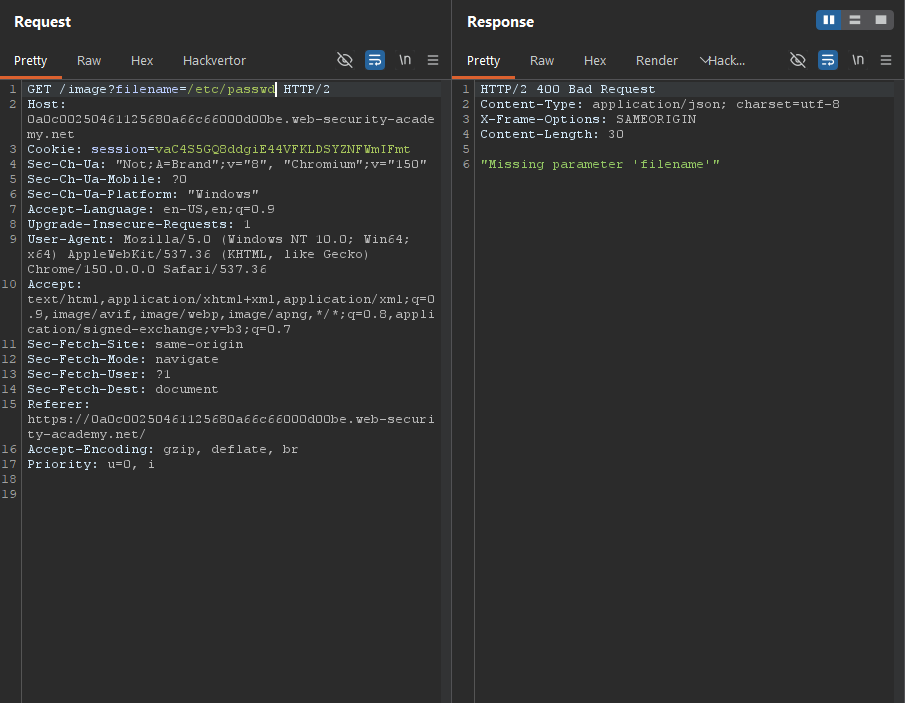The width and height of the screenshot is (905, 703).
Task: Open Response panel options menu
Action: click(x=886, y=60)
